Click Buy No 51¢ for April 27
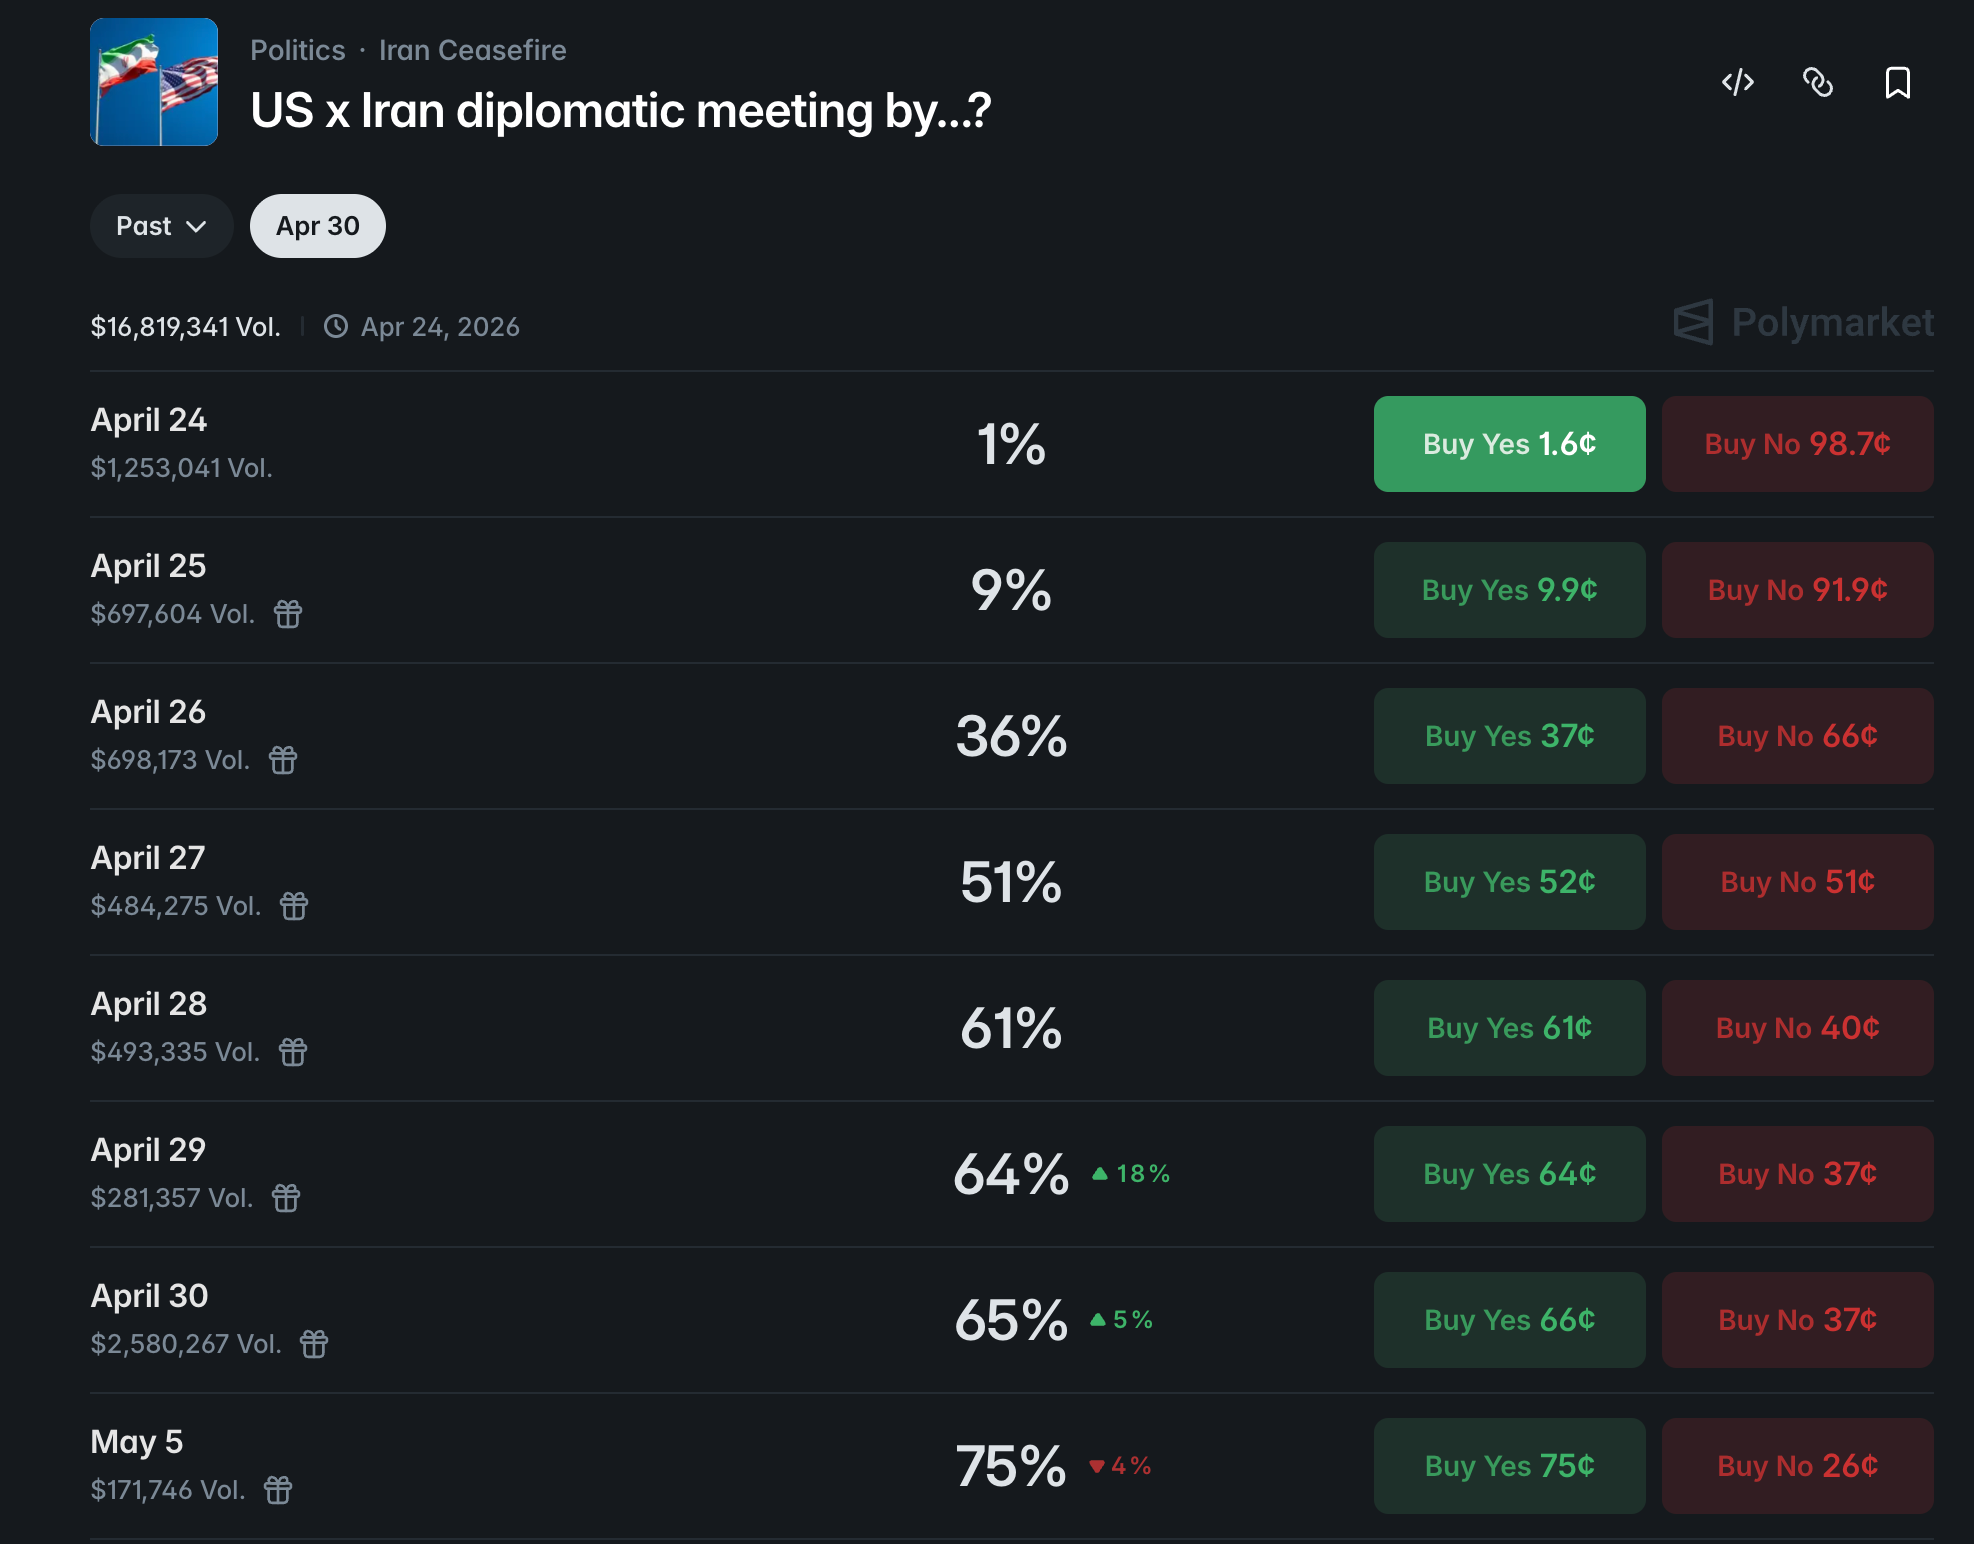 point(1797,882)
